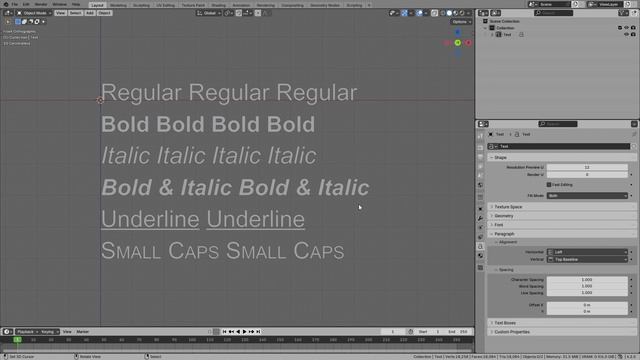Switch viewport shading to solid
The width and height of the screenshot is (640, 360).
tap(449, 13)
